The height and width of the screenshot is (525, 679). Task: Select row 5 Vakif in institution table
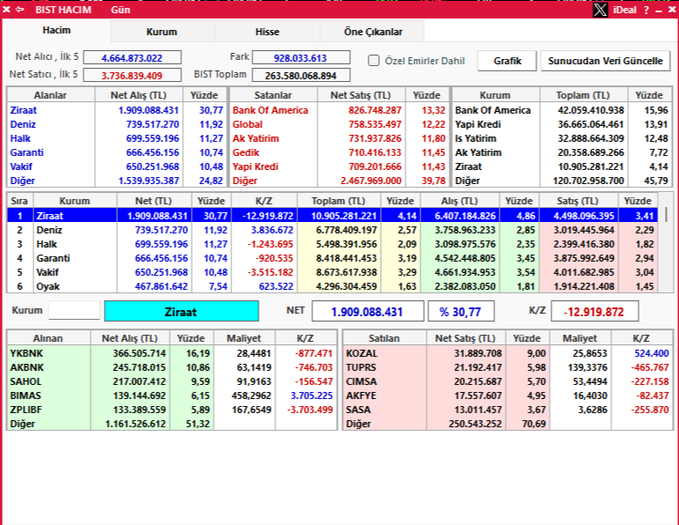click(332, 272)
